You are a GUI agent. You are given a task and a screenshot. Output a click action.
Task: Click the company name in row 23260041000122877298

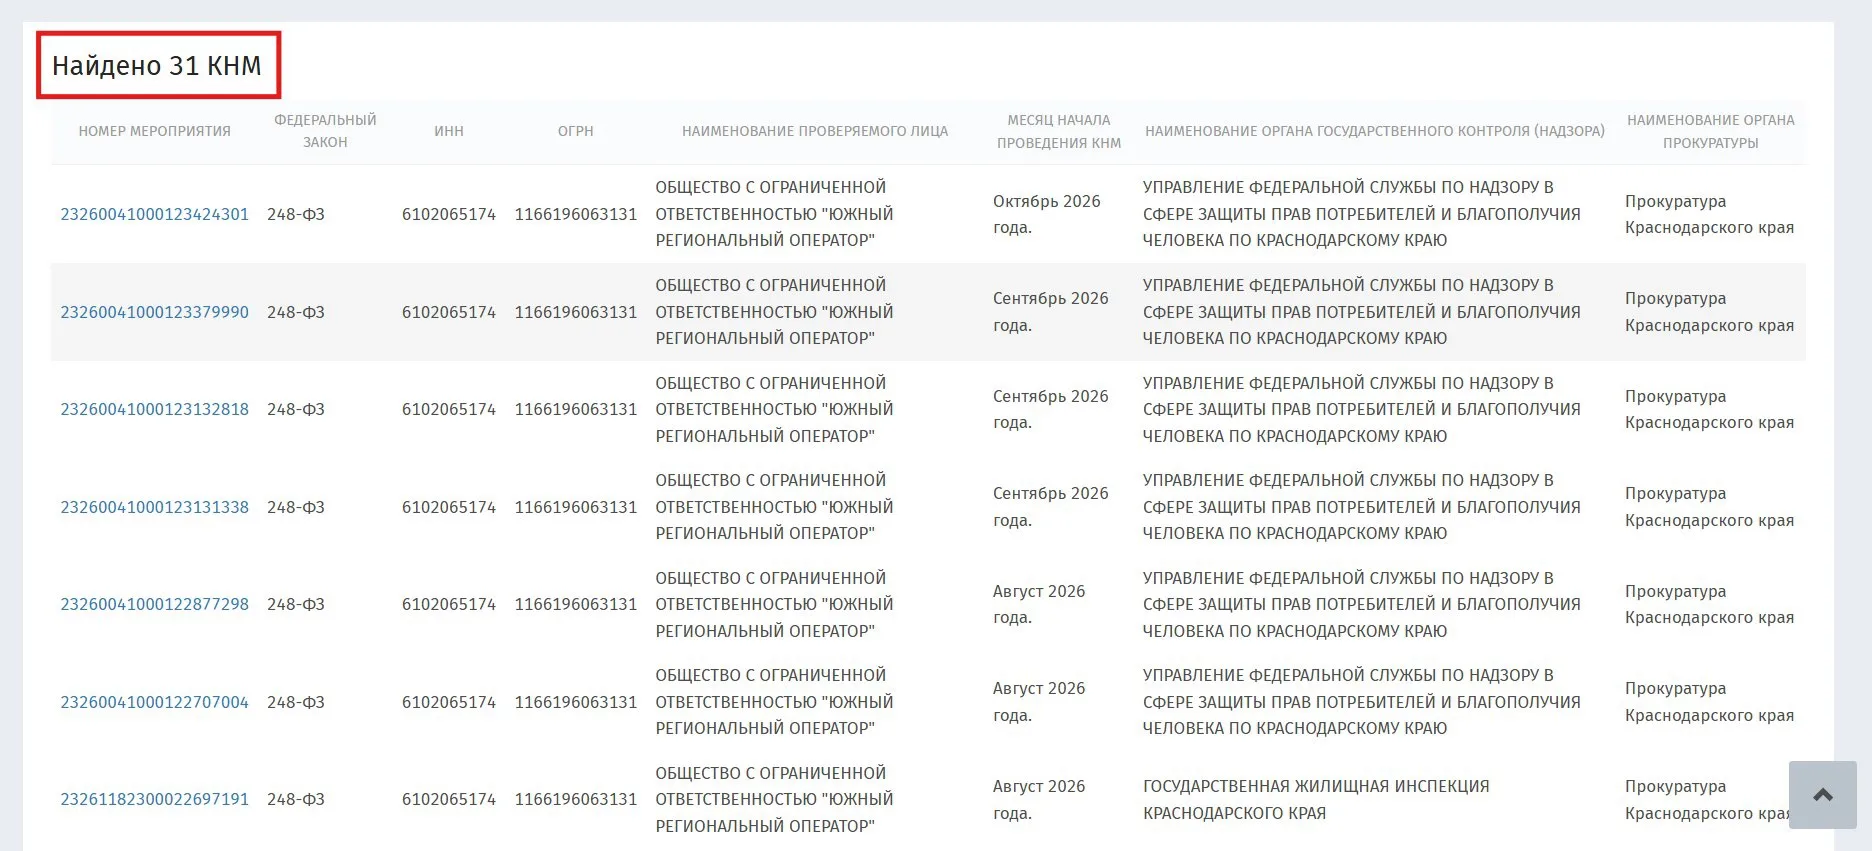(775, 604)
